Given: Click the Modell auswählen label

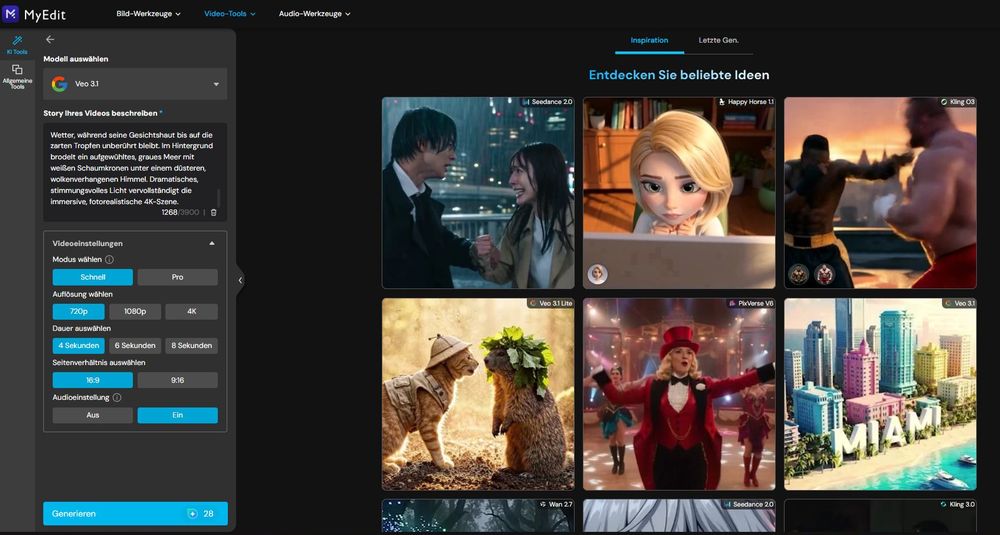Looking at the screenshot, I should 76,59.
